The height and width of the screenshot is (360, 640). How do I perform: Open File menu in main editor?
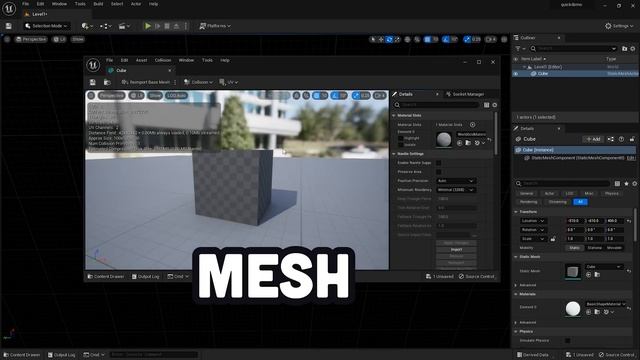(x=25, y=4)
